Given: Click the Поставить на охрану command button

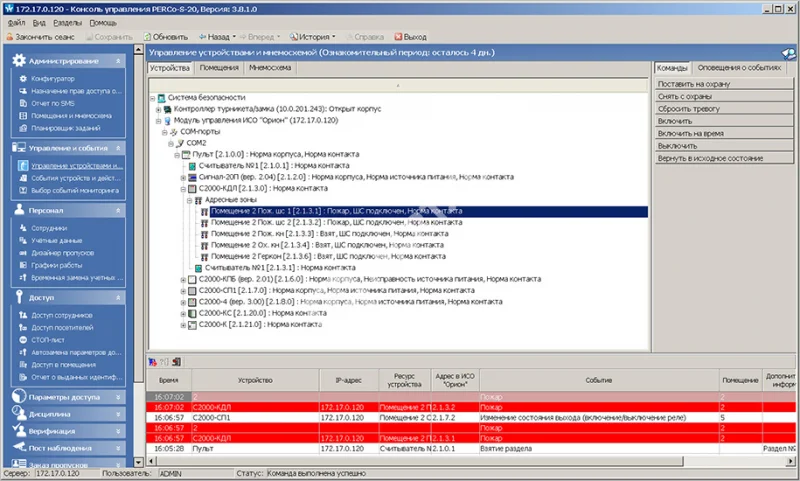Looking at the screenshot, I should tap(690, 85).
